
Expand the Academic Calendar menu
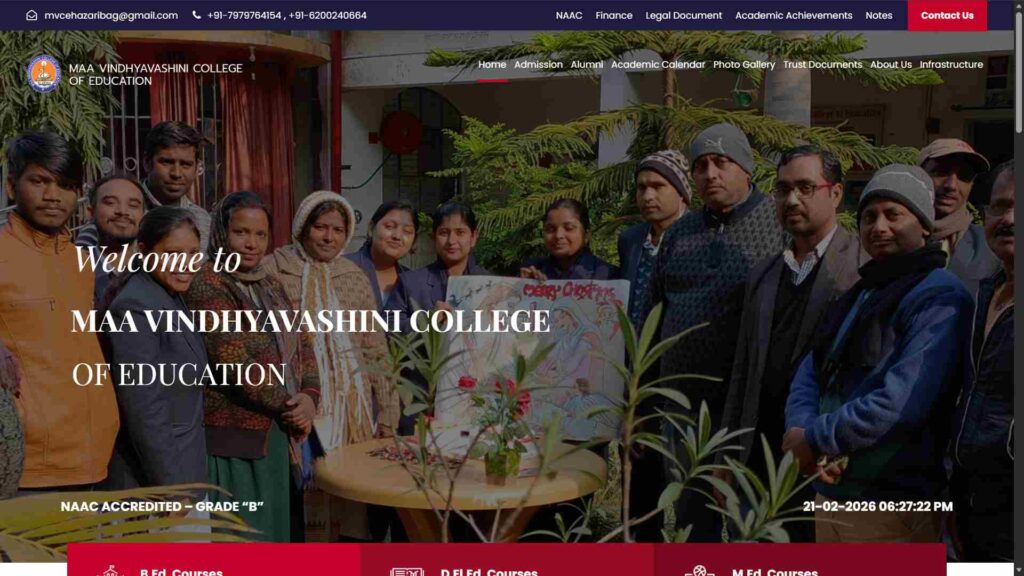[x=658, y=65]
